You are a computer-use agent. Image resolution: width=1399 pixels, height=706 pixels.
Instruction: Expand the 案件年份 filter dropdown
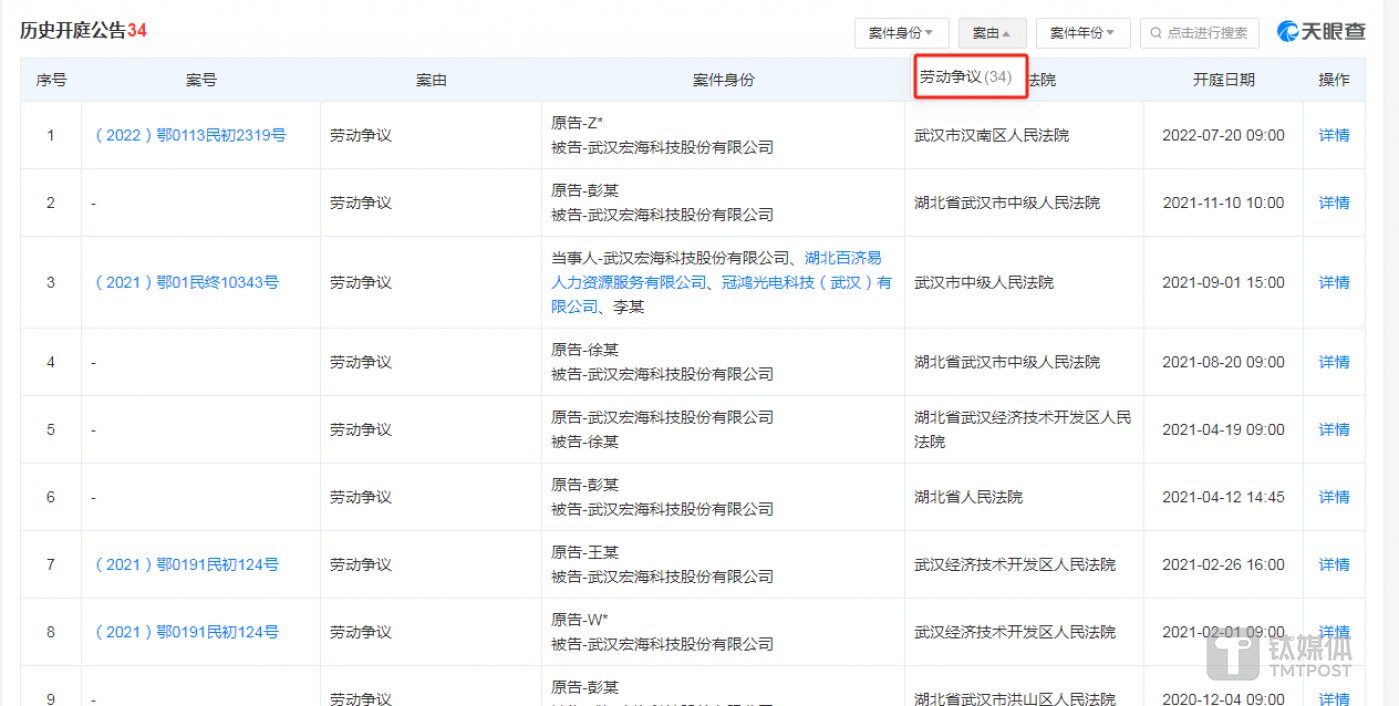[x=1082, y=33]
